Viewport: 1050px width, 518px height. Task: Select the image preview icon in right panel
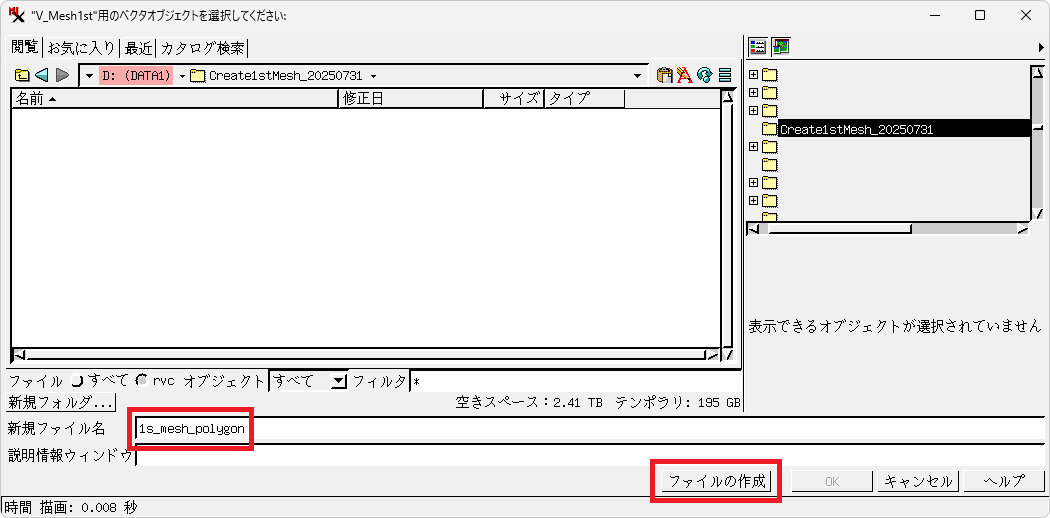pyautogui.click(x=781, y=46)
